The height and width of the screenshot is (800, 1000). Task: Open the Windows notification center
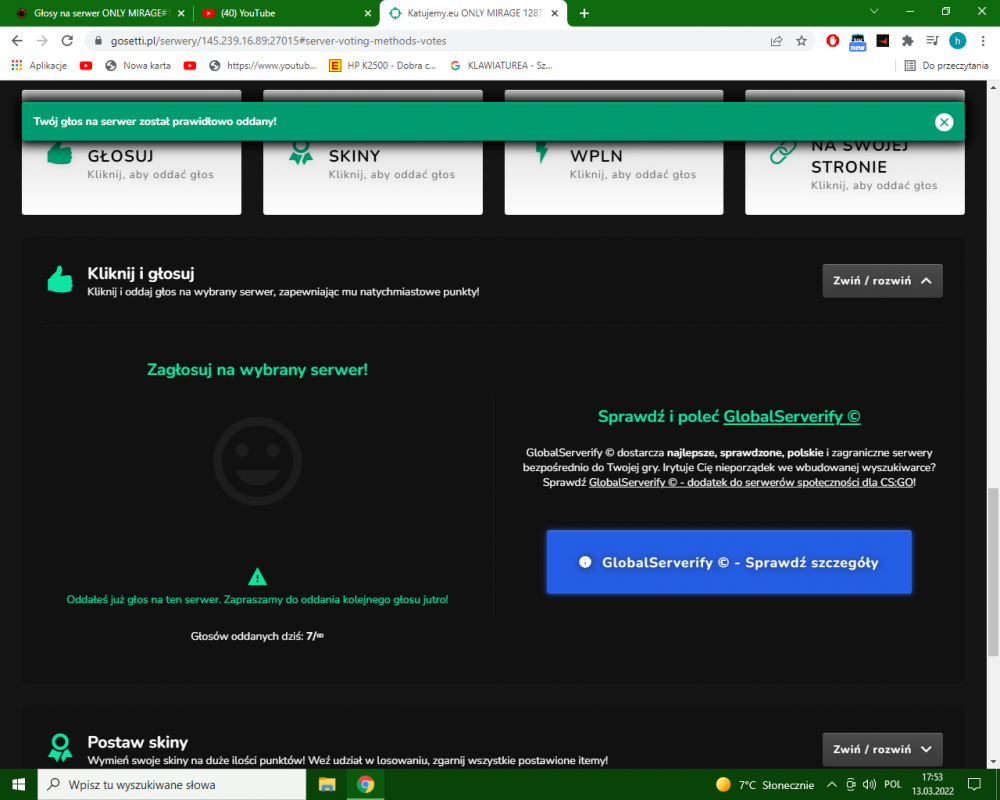(x=974, y=785)
